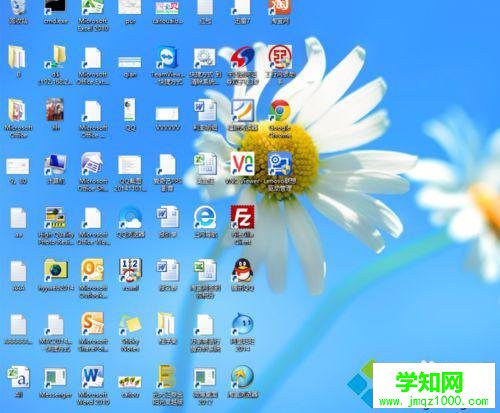
Task: Open the Messenger shortcut icon
Action: [x=55, y=378]
